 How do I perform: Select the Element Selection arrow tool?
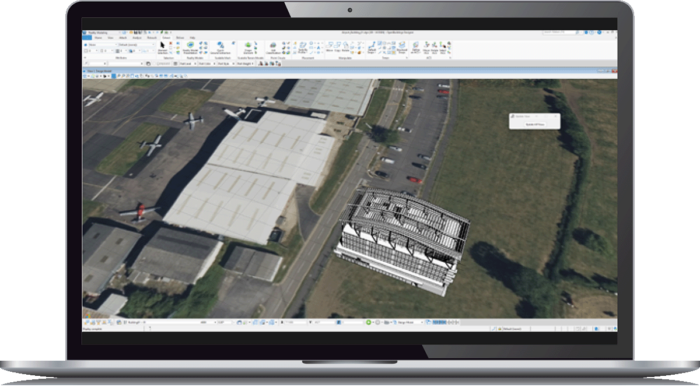[x=162, y=47]
